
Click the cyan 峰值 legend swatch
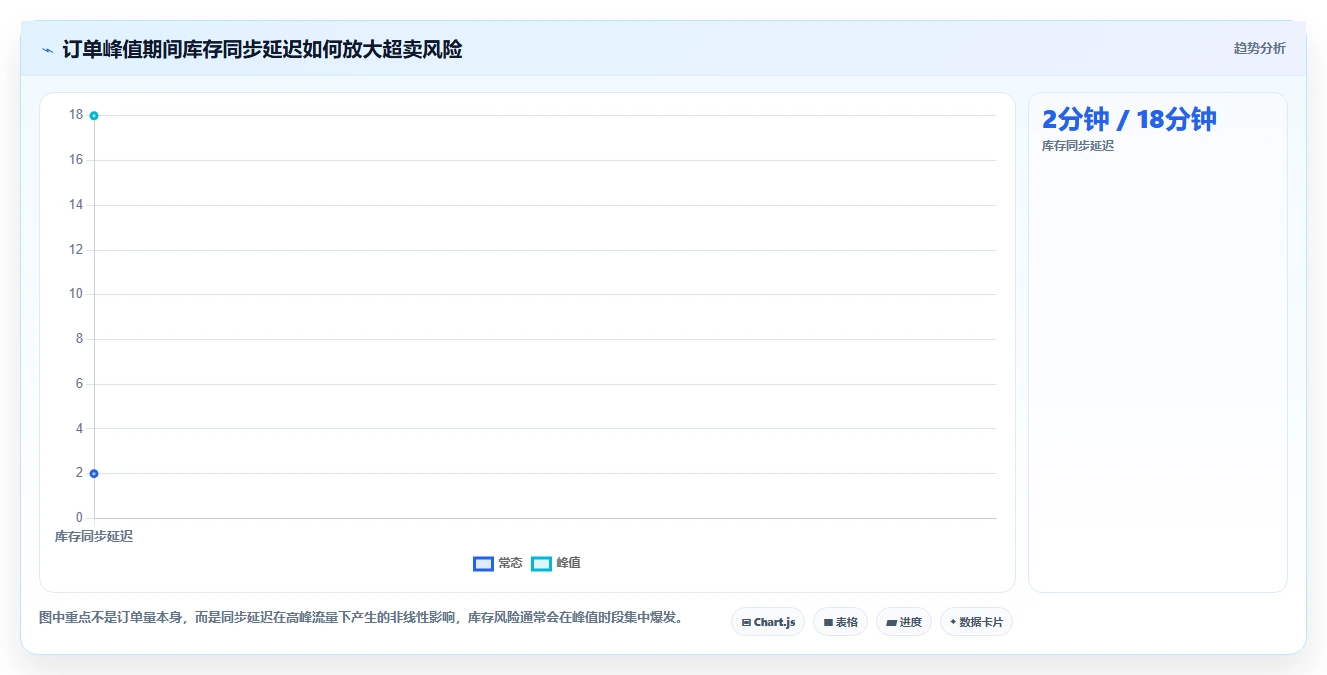tap(541, 563)
